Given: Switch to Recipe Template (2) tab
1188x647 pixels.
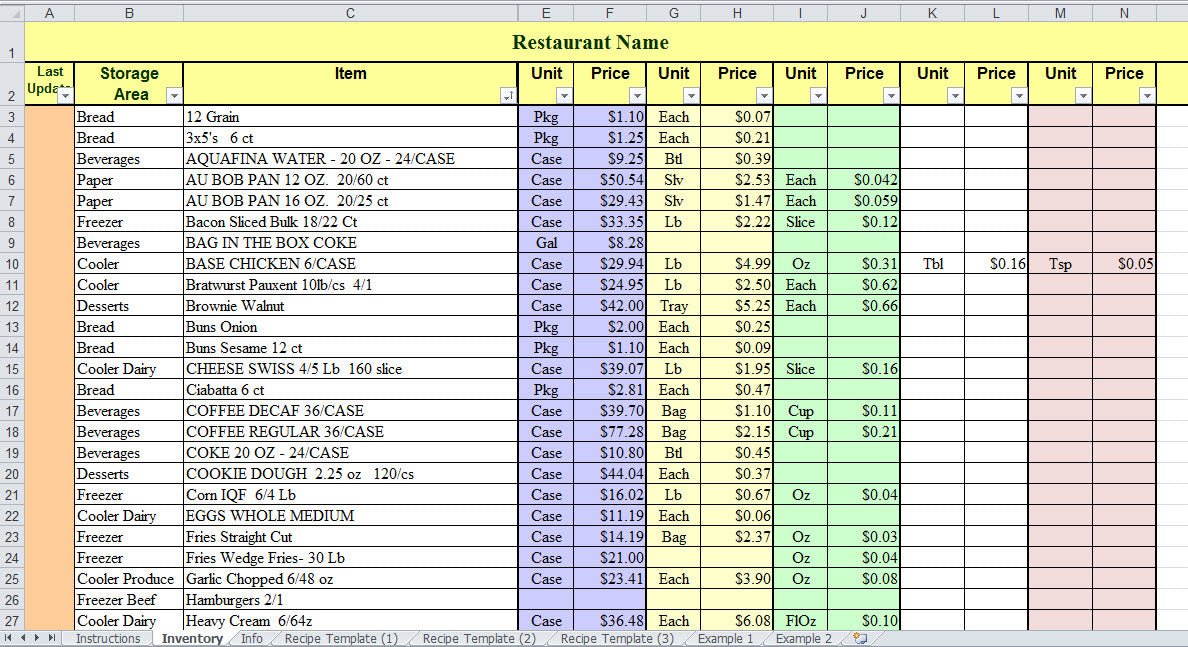Looking at the screenshot, I should coord(479,639).
